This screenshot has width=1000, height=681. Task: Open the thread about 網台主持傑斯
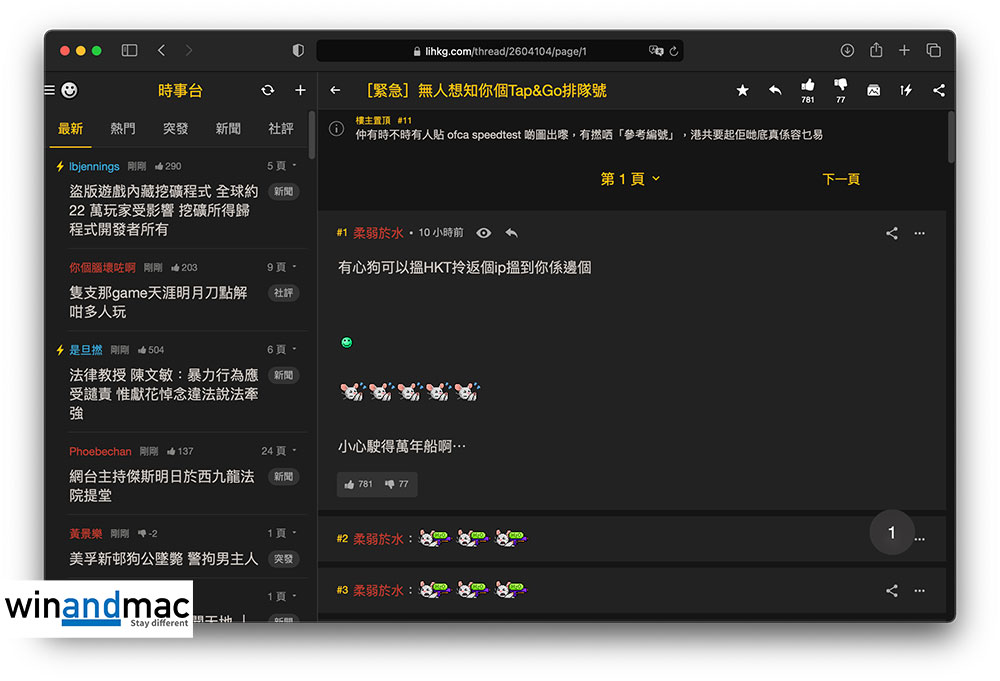point(162,486)
